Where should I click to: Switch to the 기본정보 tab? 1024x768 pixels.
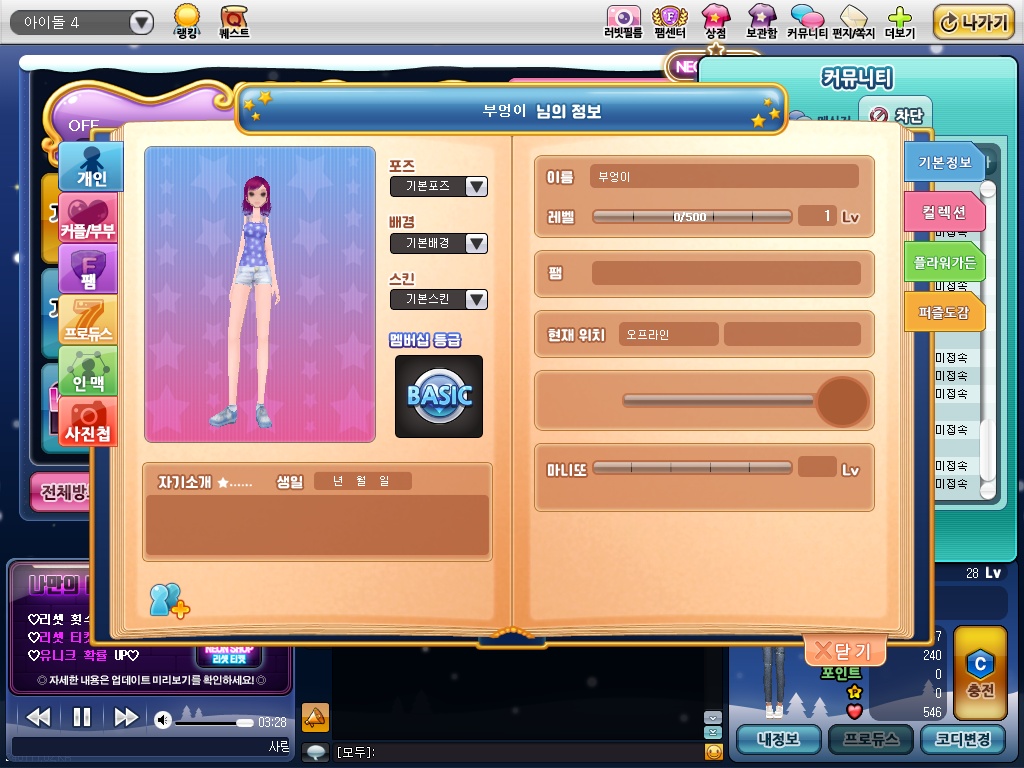944,162
